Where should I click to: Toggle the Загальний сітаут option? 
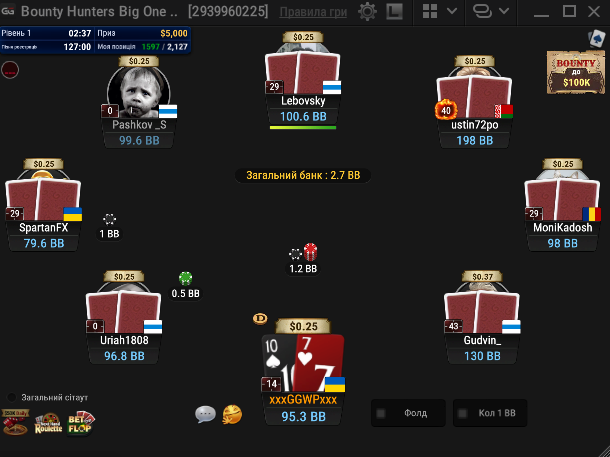click(x=12, y=397)
